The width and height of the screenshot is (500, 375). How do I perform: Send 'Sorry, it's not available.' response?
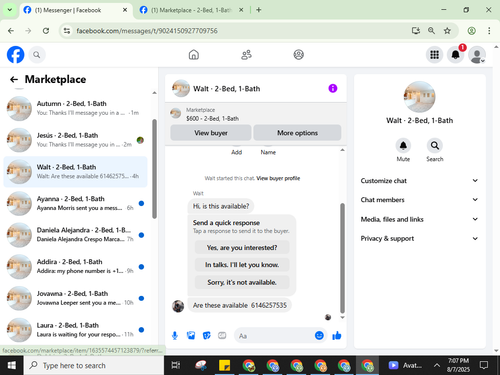pos(242,282)
